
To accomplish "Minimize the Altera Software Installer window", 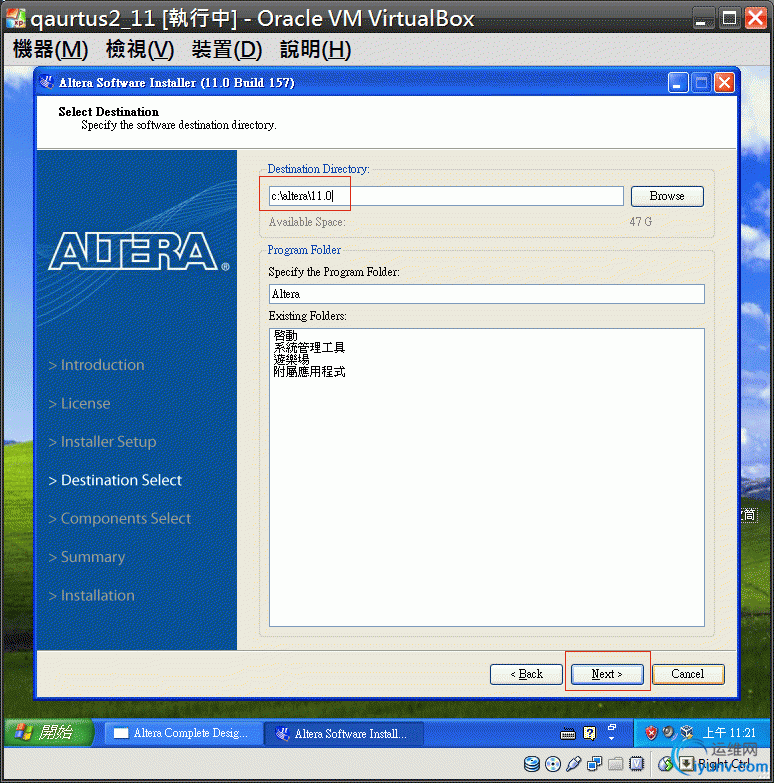I will pos(678,82).
